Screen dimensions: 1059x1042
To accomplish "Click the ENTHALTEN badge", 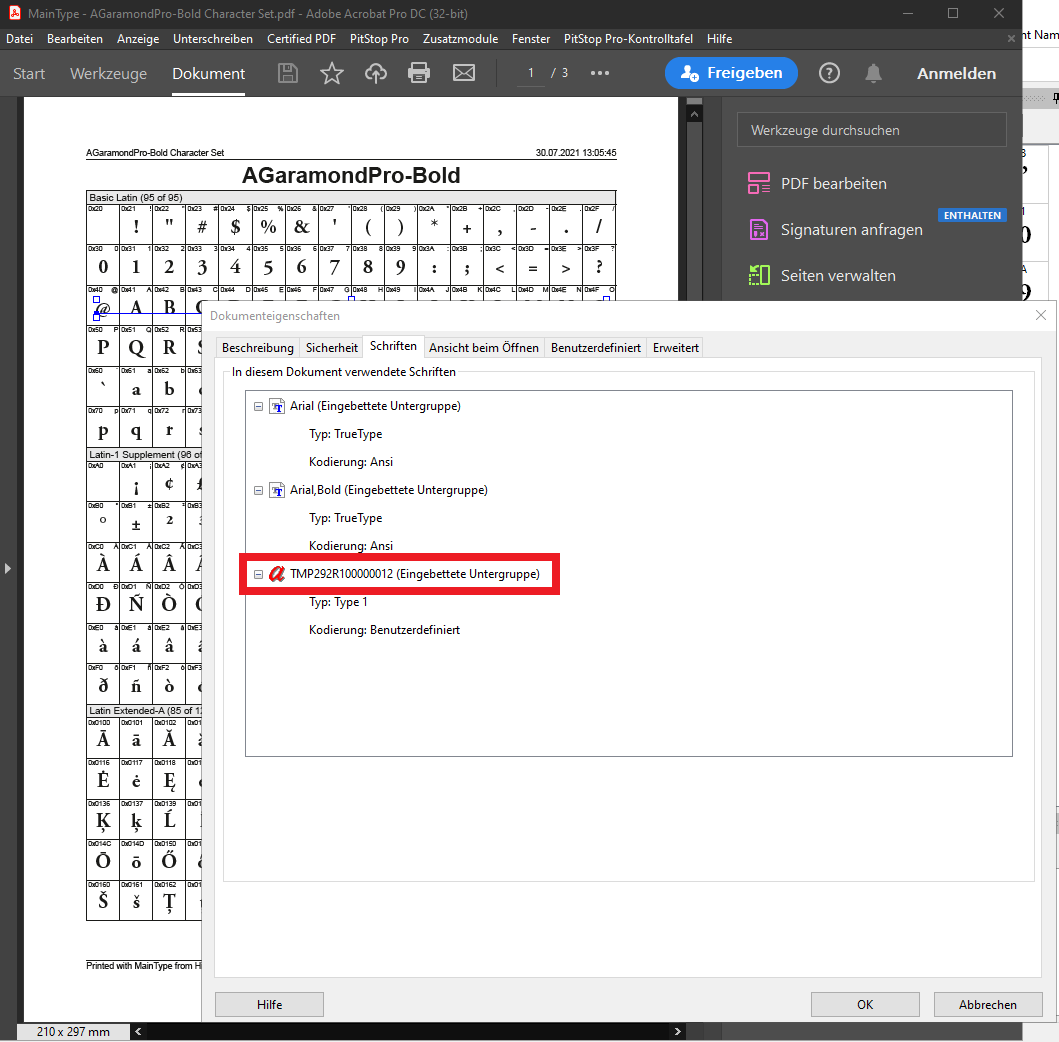I will tap(972, 215).
